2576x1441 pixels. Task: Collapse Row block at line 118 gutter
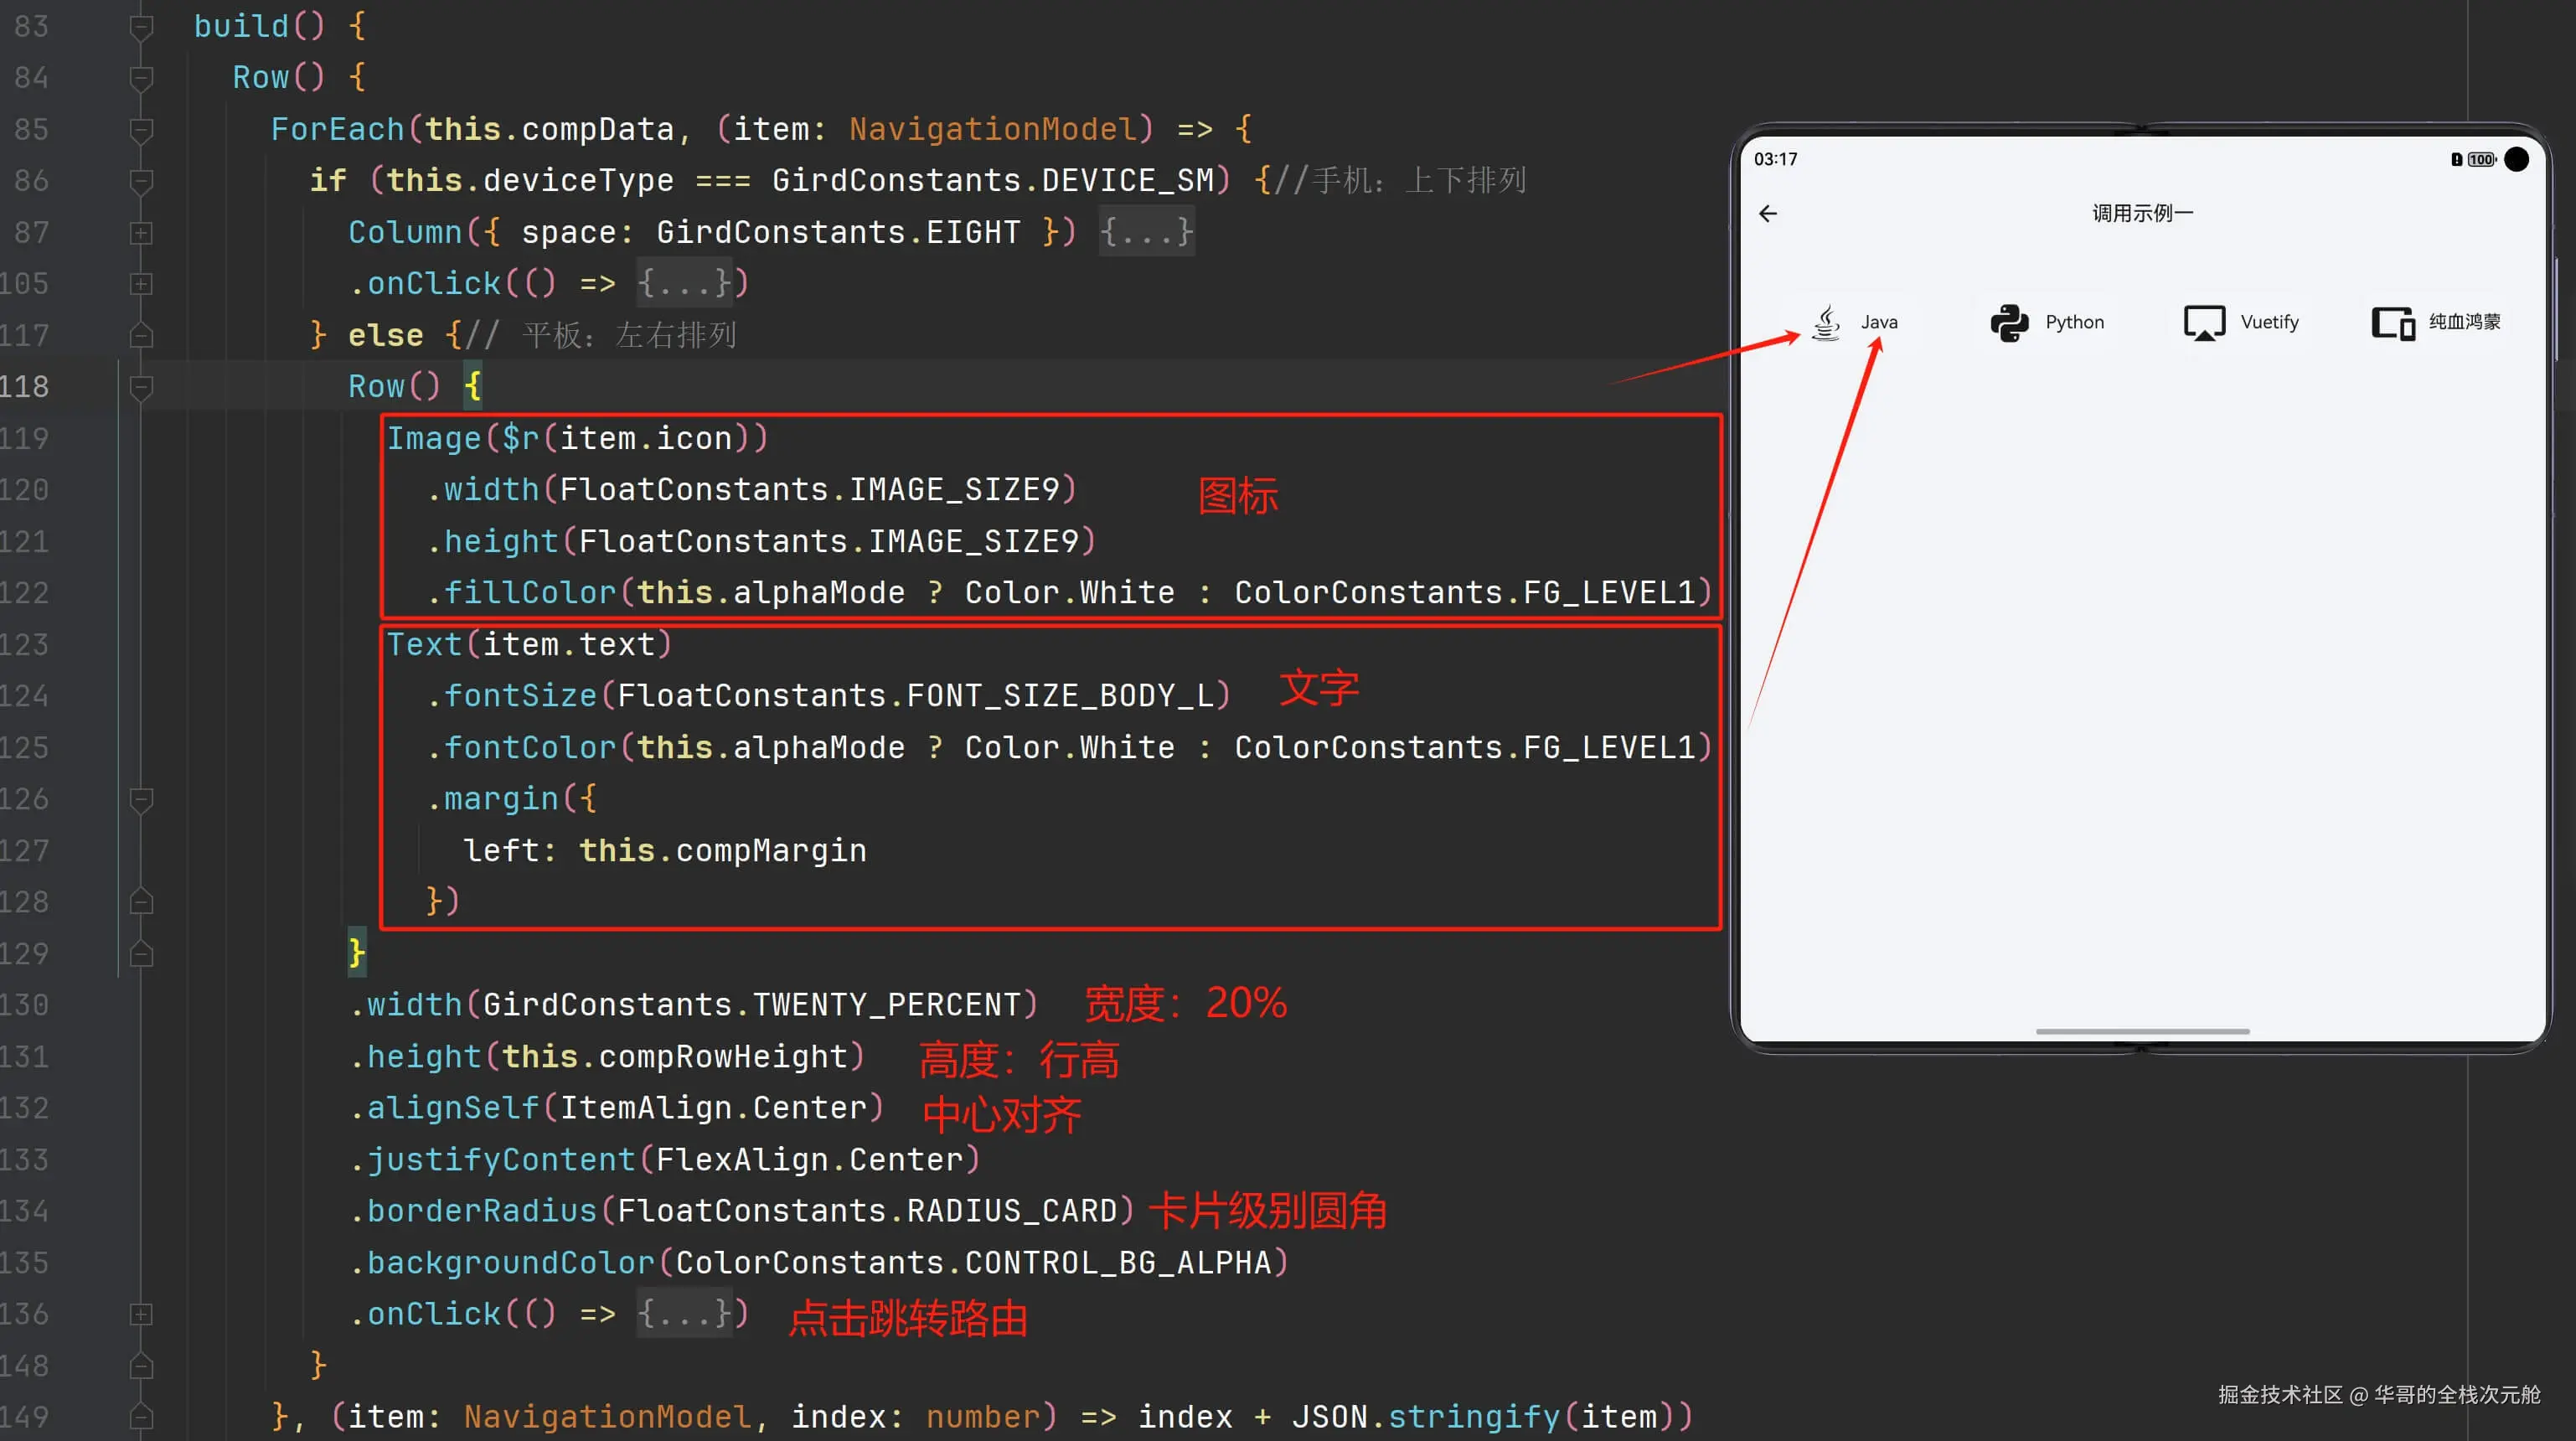141,387
